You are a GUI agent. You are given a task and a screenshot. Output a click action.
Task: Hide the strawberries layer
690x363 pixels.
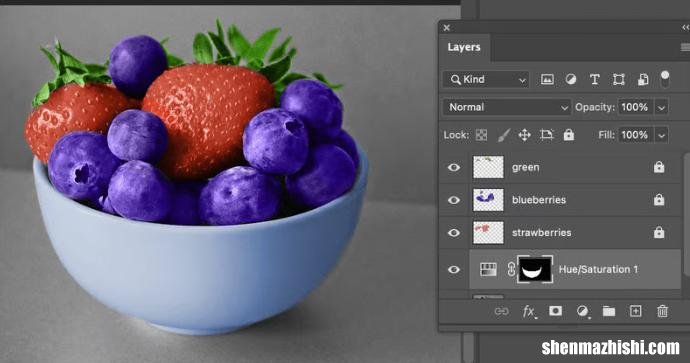[x=454, y=232]
